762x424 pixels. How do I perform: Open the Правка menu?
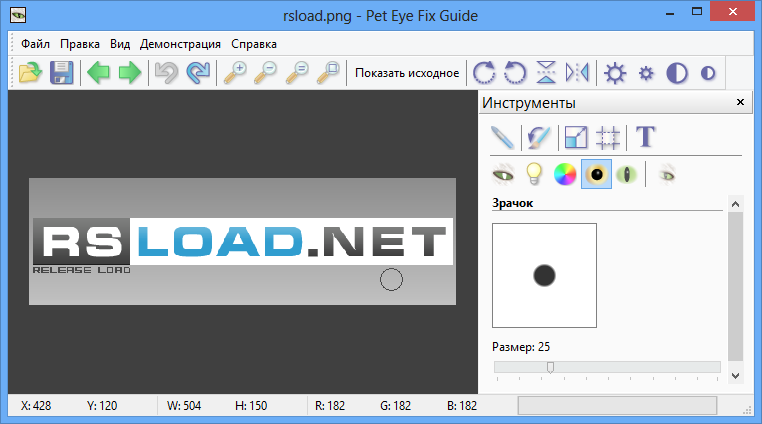[80, 44]
